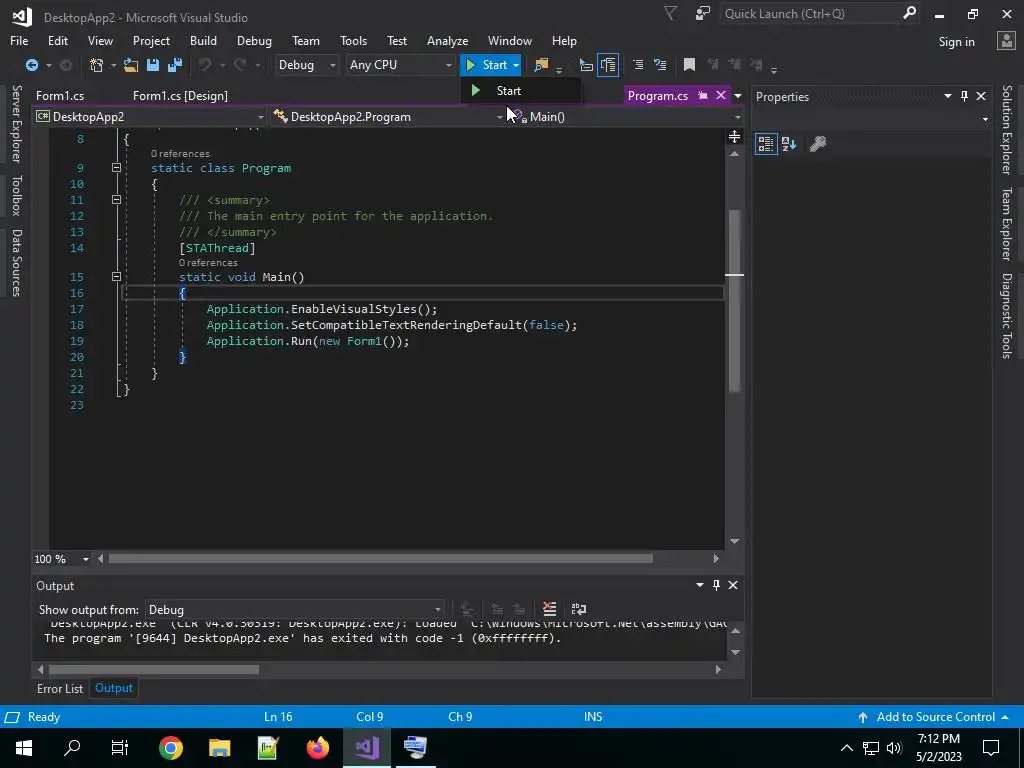Click the green Start debugging button
The width and height of the screenshot is (1024, 768).
point(487,65)
